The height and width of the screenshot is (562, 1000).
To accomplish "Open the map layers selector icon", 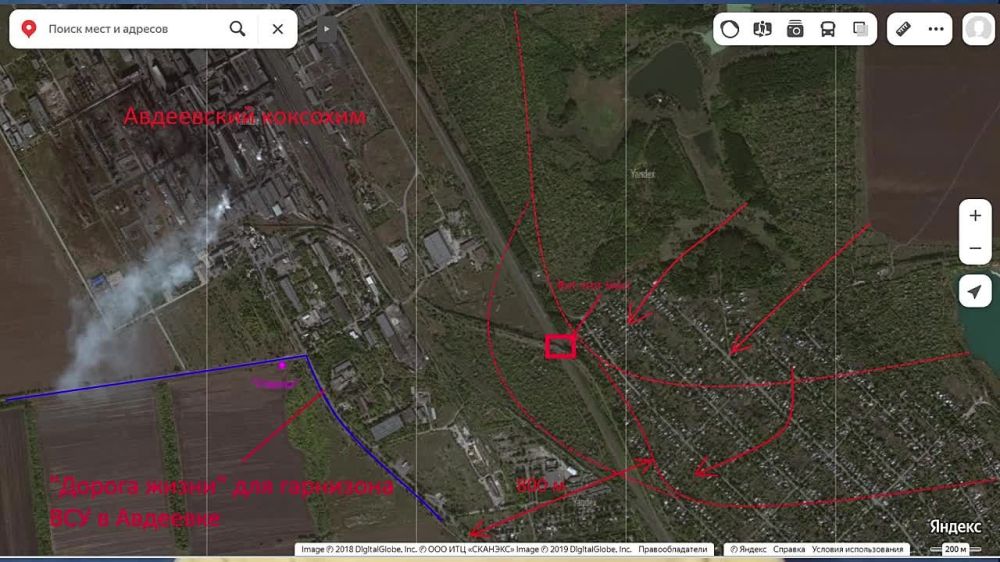I will click(x=860, y=29).
